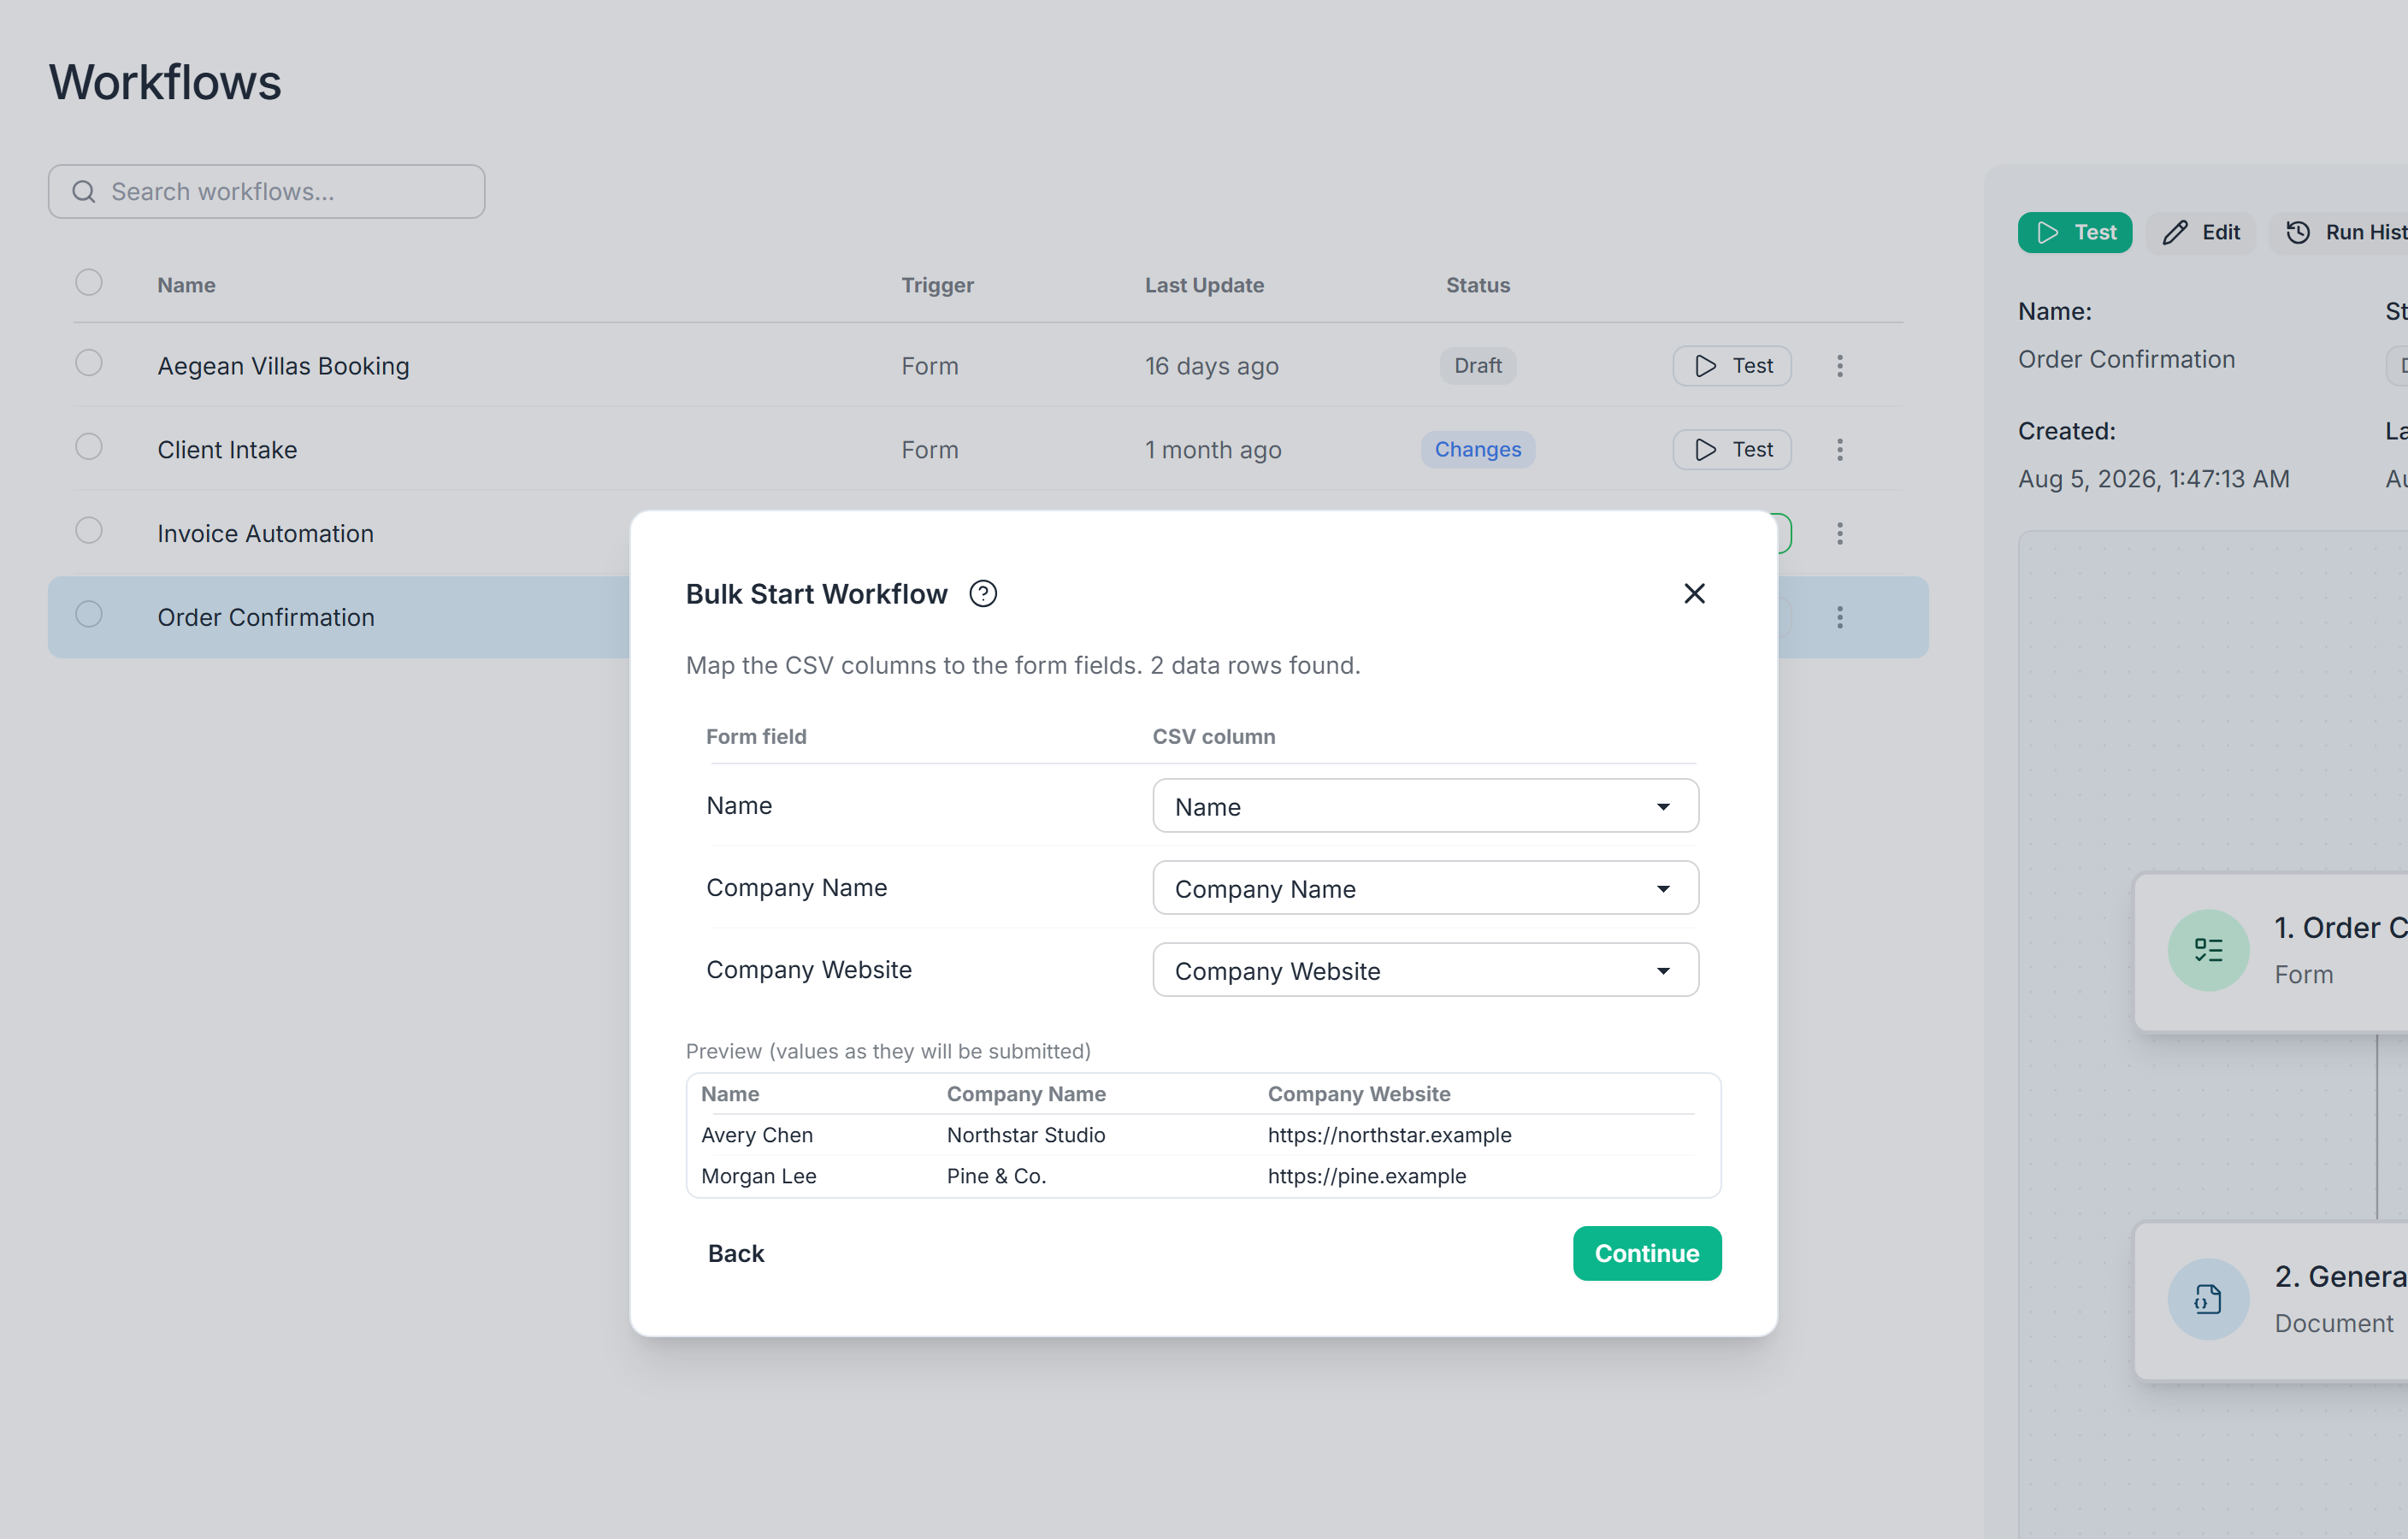Click the Last Update column header
This screenshot has height=1539, width=2408.
tap(1204, 286)
